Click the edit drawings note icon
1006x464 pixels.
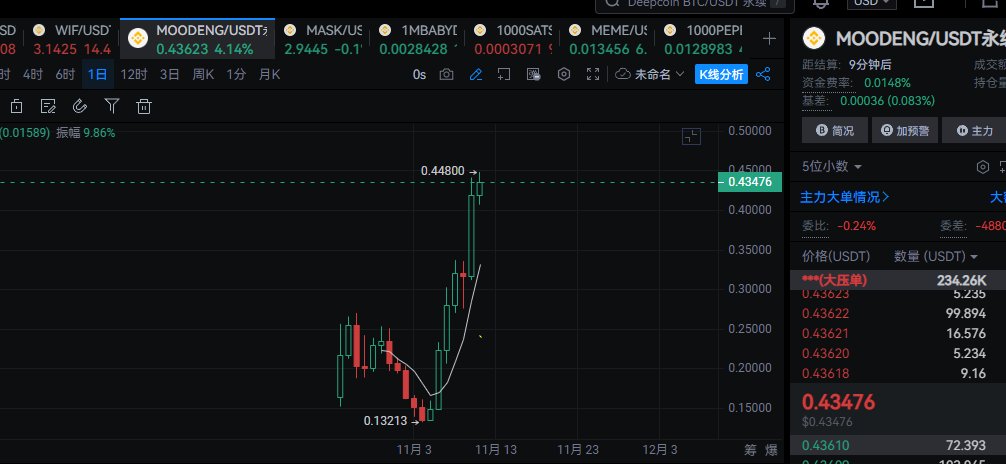tap(48, 107)
